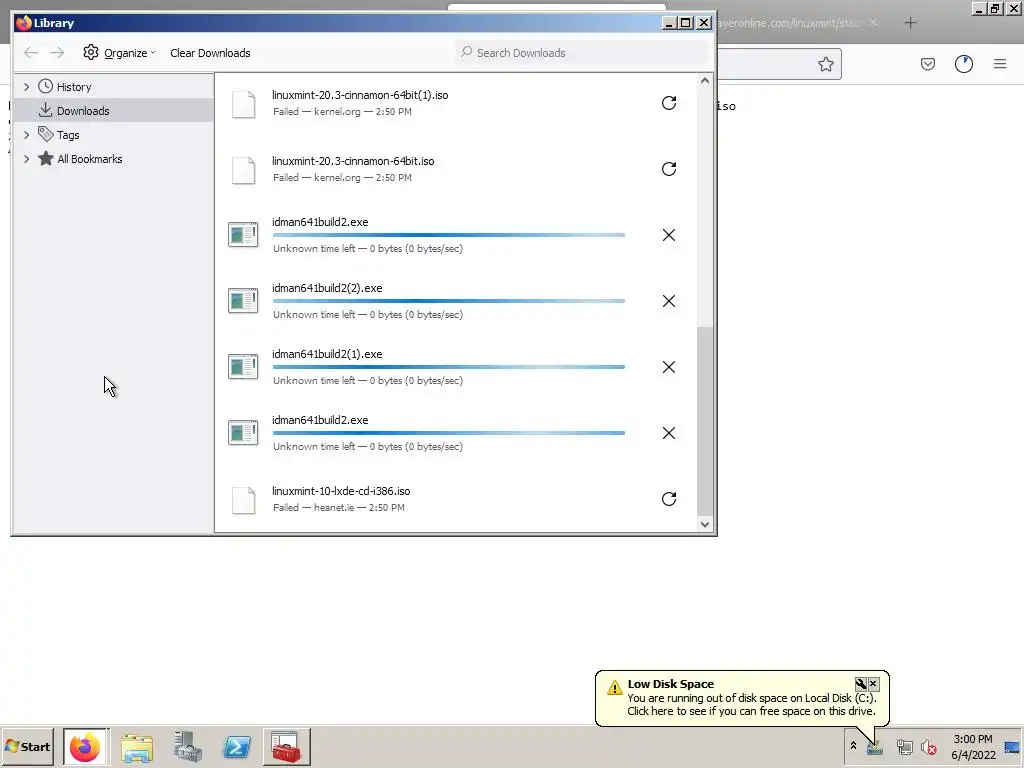Open Organize gear menu
This screenshot has height=768, width=1024.
(119, 53)
